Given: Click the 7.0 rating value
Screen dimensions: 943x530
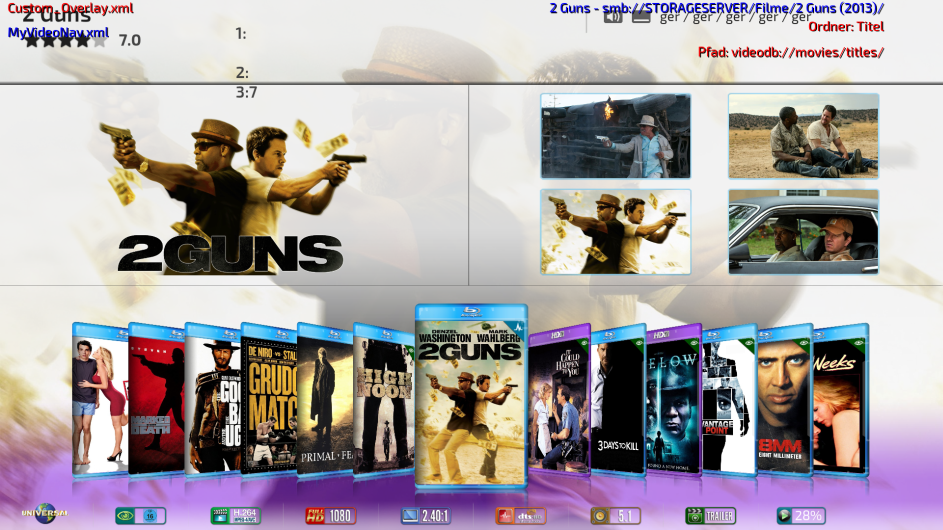Looking at the screenshot, I should (x=129, y=40).
